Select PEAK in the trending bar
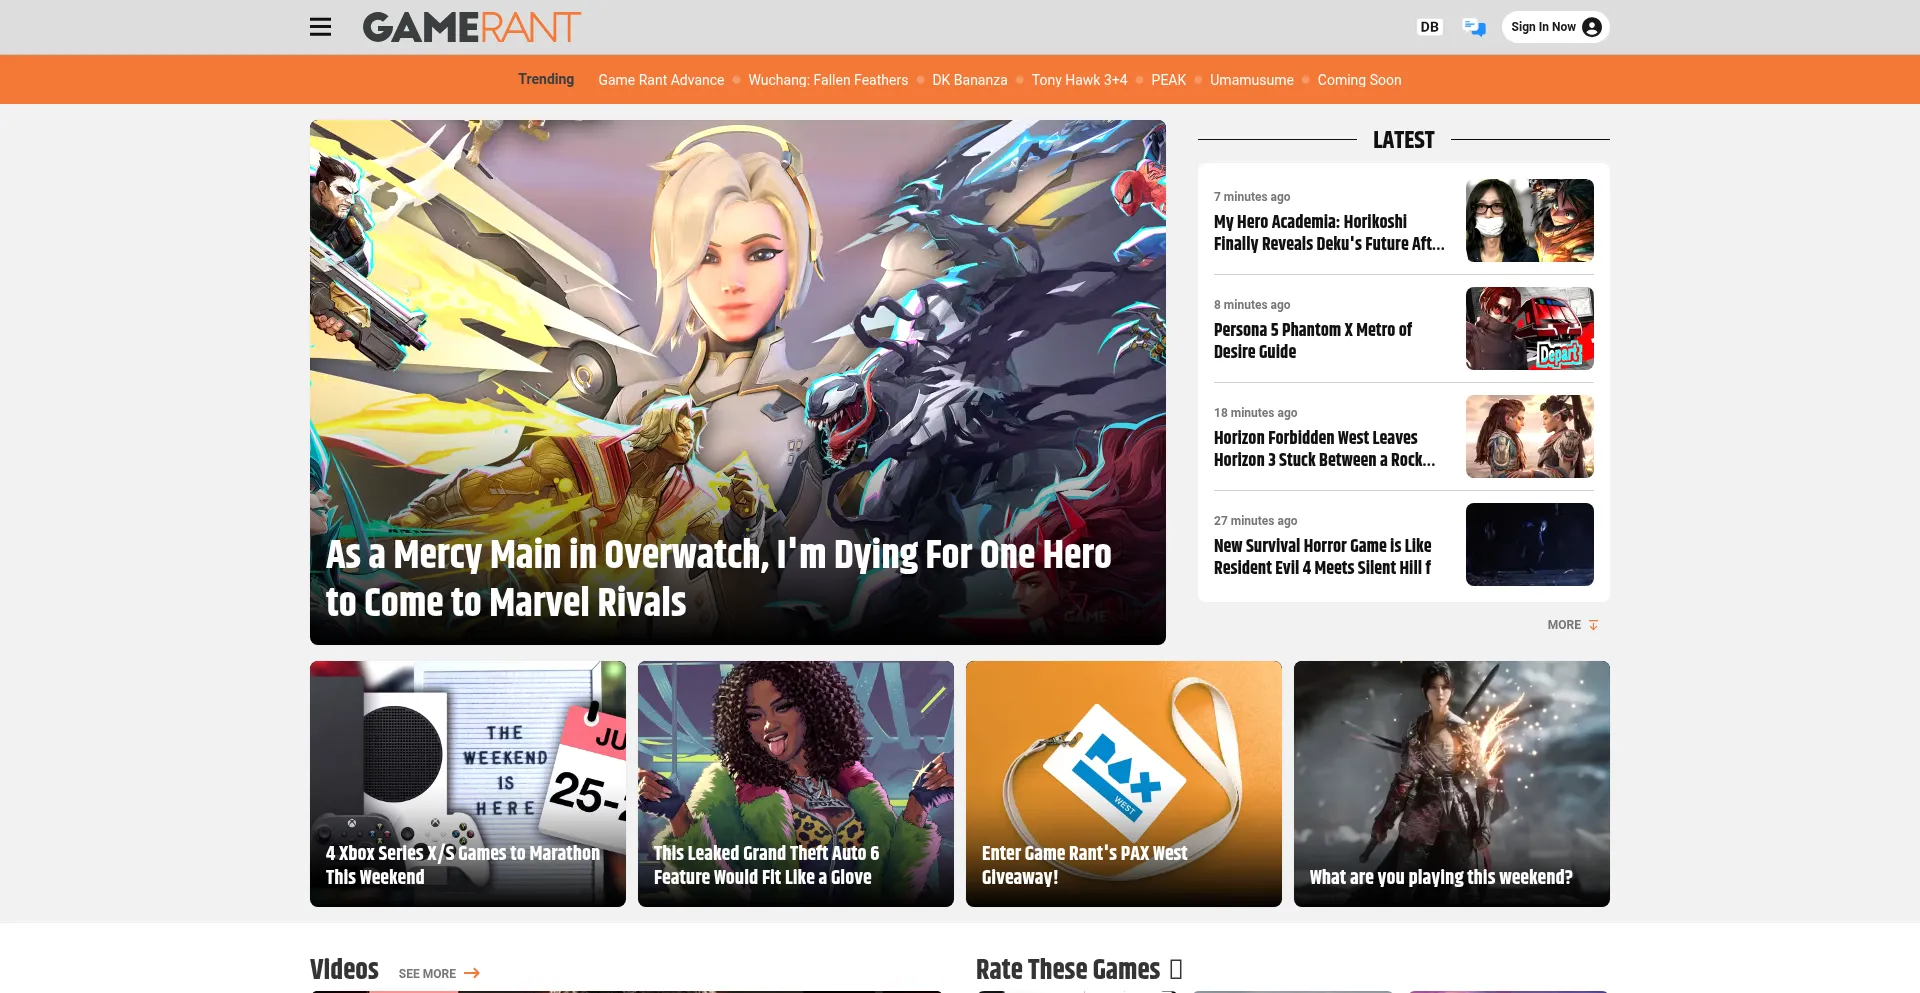 [x=1168, y=80]
